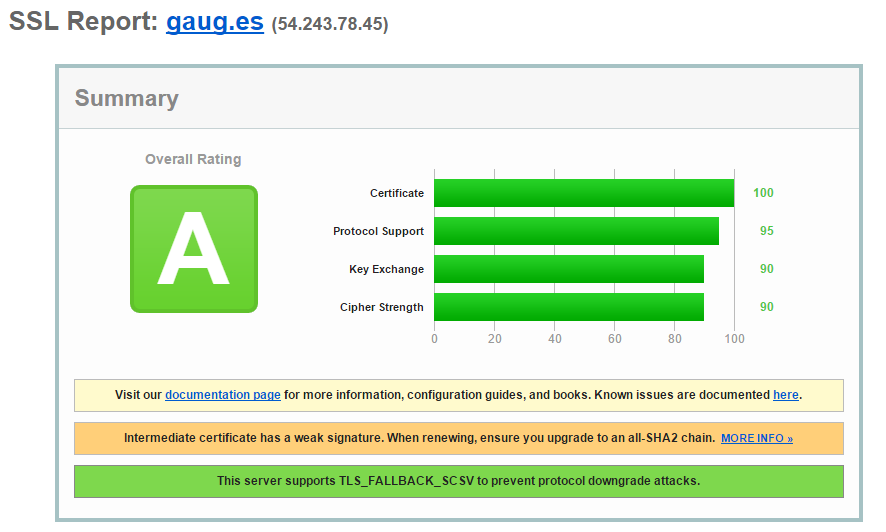The height and width of the screenshot is (532, 886).
Task: Click the Certificate score value 100
Action: pyautogui.click(x=763, y=193)
